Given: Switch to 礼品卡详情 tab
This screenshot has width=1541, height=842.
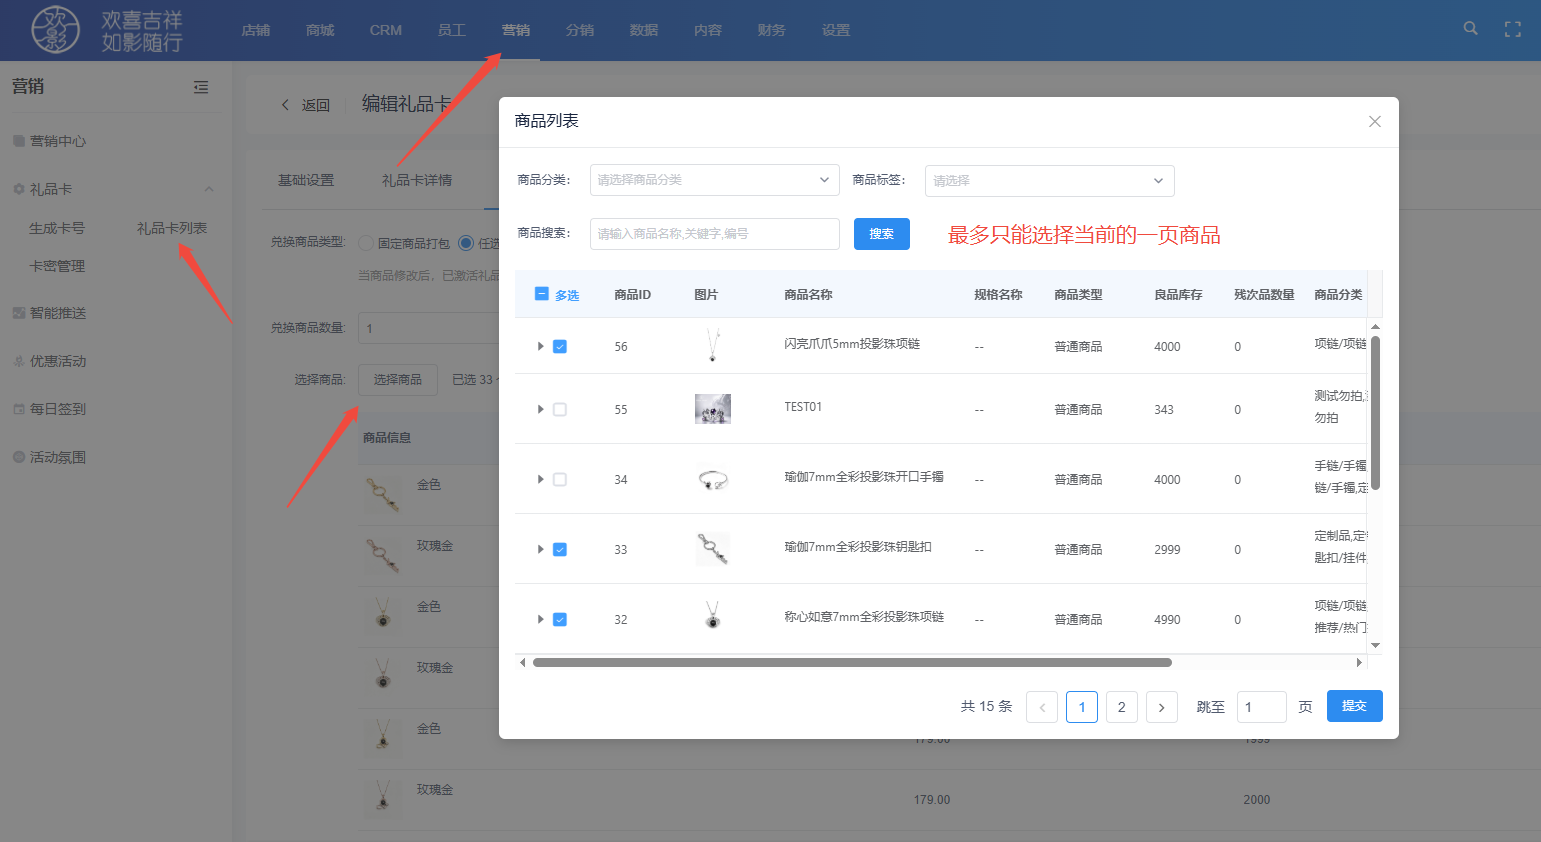Looking at the screenshot, I should [x=417, y=180].
